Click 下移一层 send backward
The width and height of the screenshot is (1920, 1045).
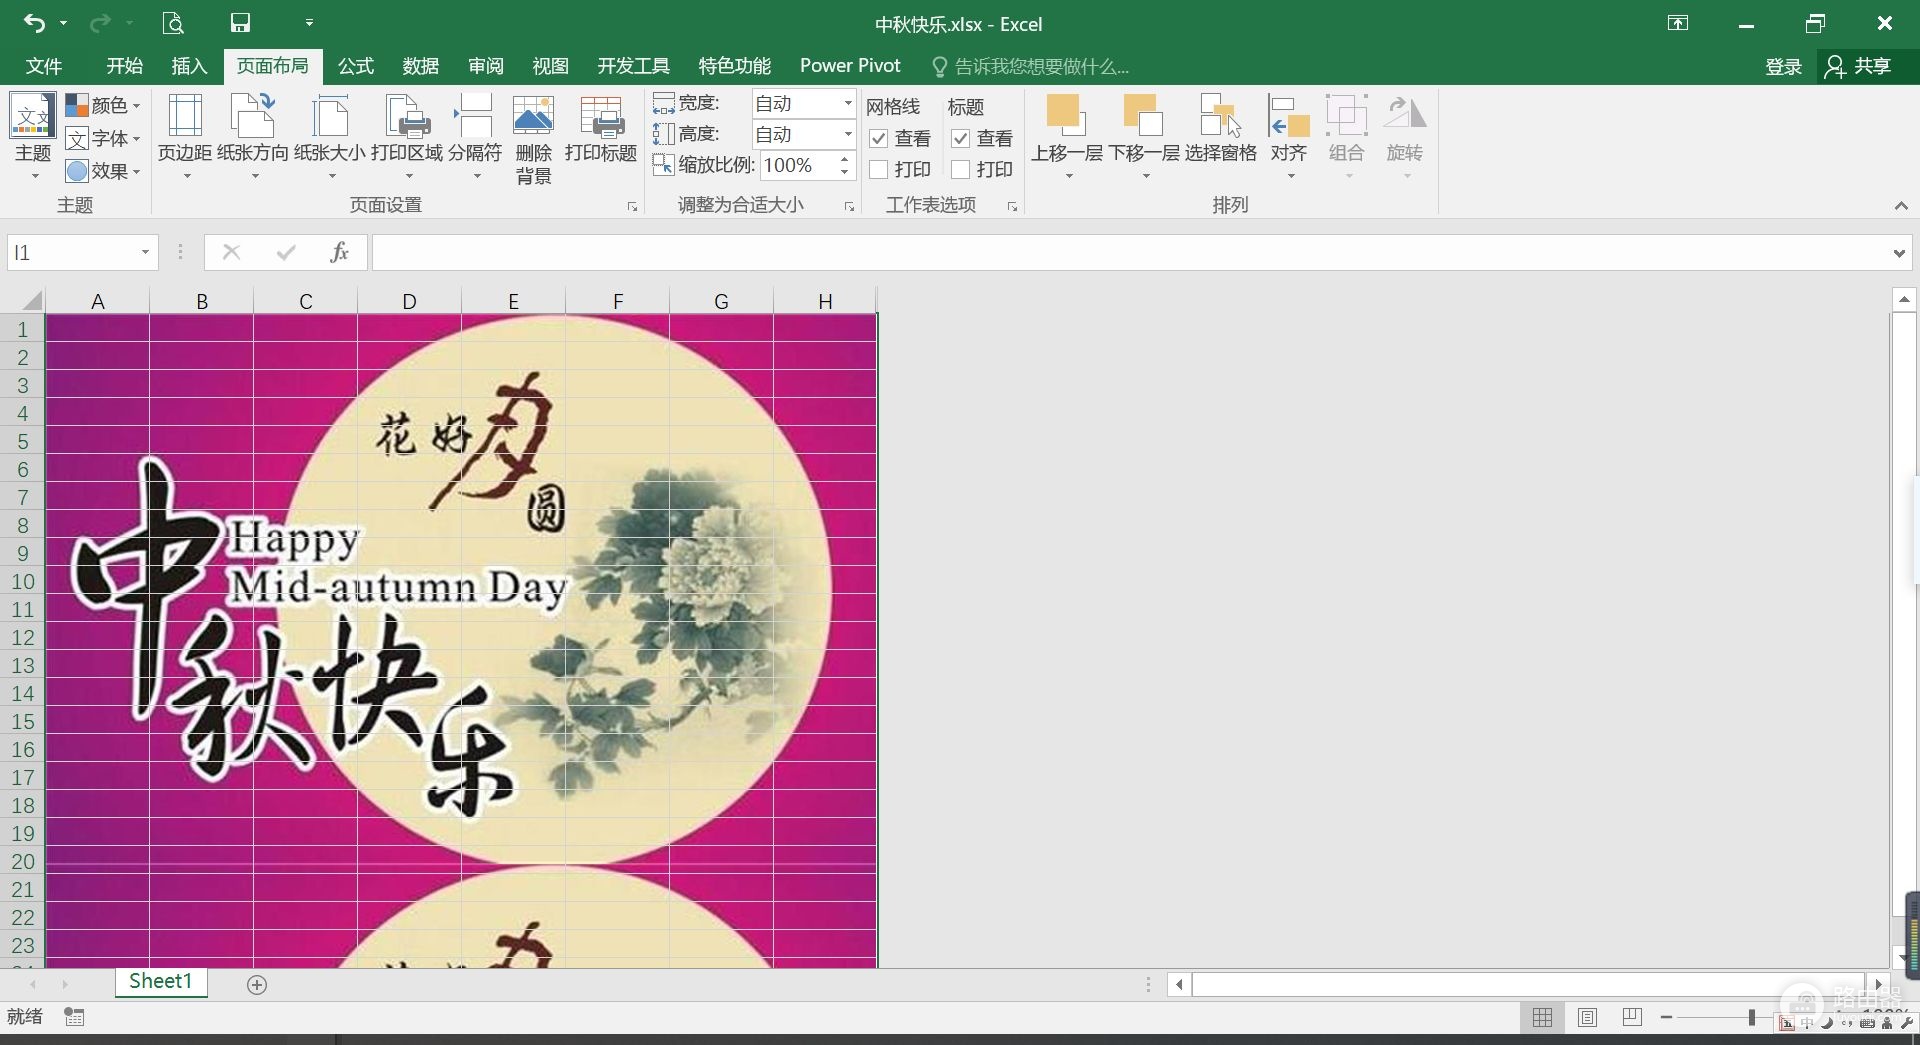(x=1144, y=136)
